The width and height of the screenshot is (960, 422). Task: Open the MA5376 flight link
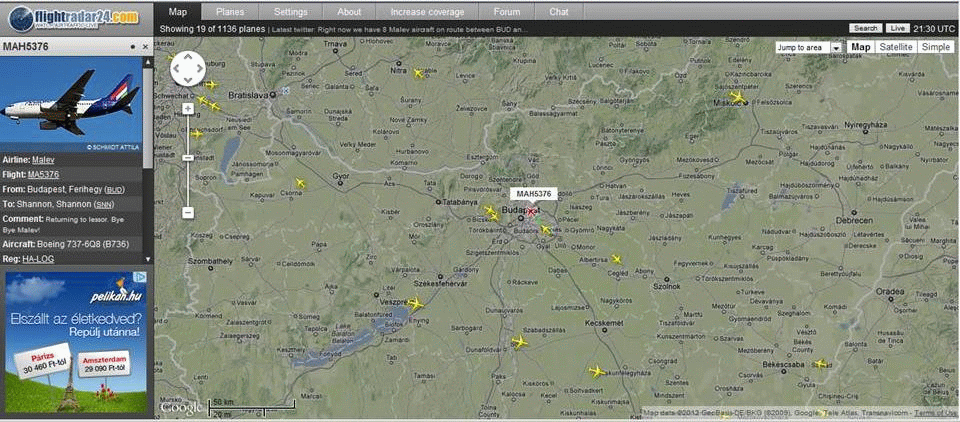43,174
